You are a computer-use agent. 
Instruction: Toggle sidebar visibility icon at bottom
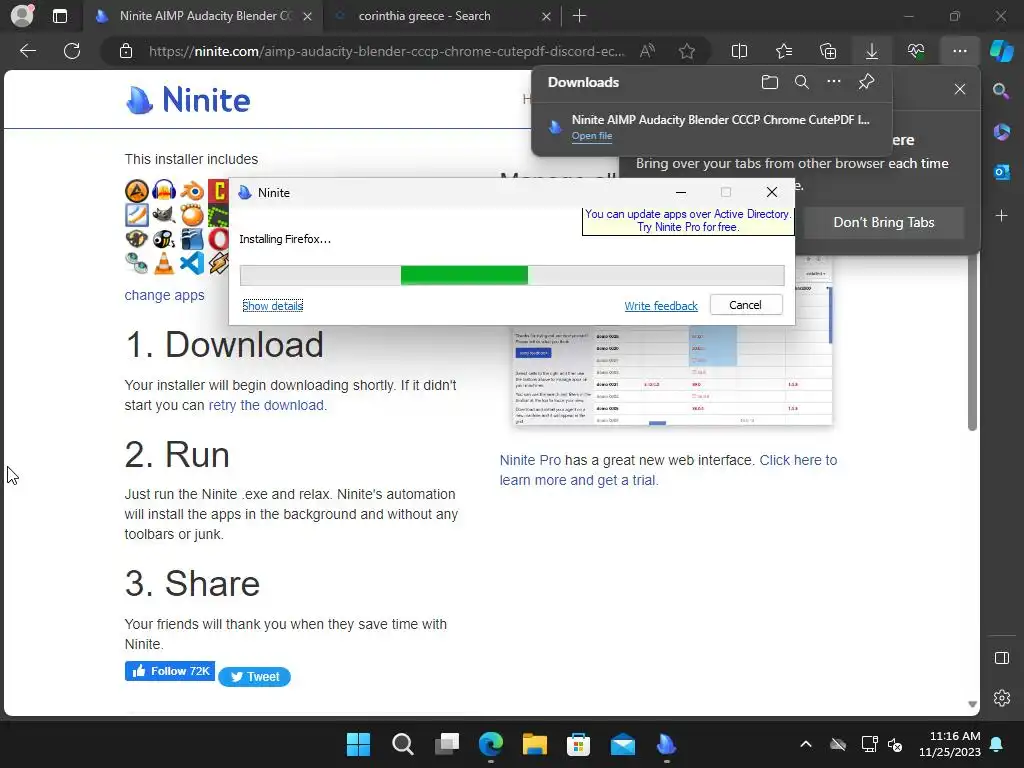[1002, 658]
